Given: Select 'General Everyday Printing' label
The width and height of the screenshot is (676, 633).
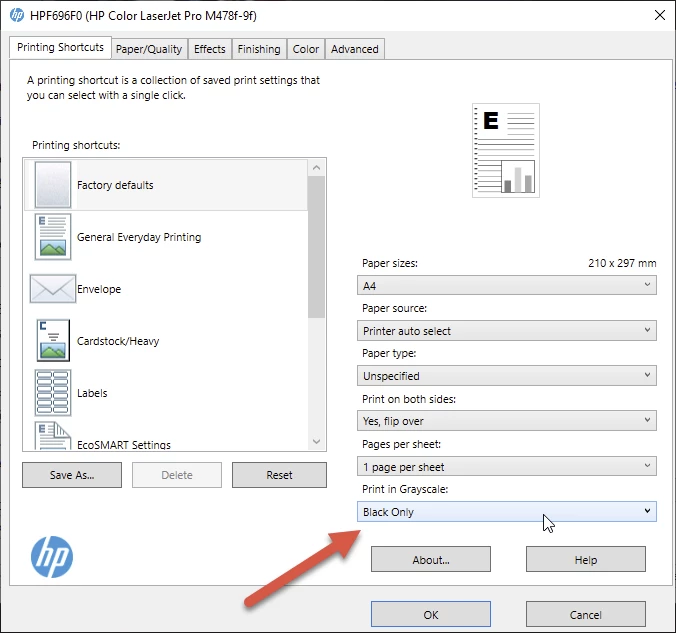Looking at the screenshot, I should (x=139, y=237).
